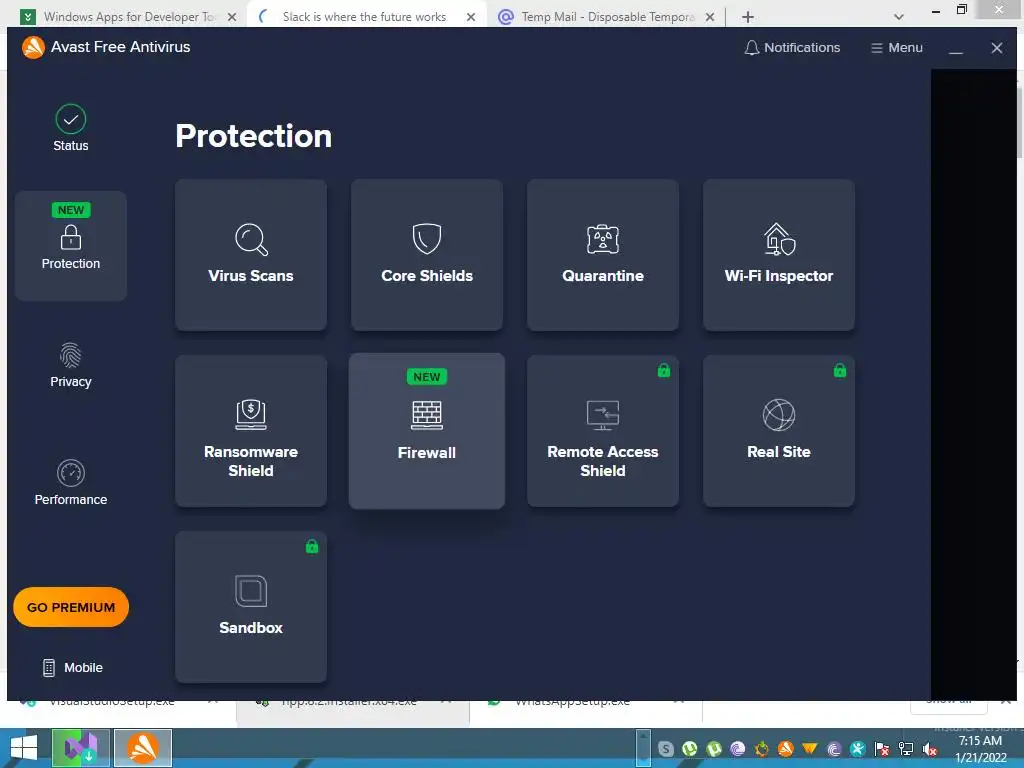
Task: Open Quarantine tile
Action: [x=603, y=255]
